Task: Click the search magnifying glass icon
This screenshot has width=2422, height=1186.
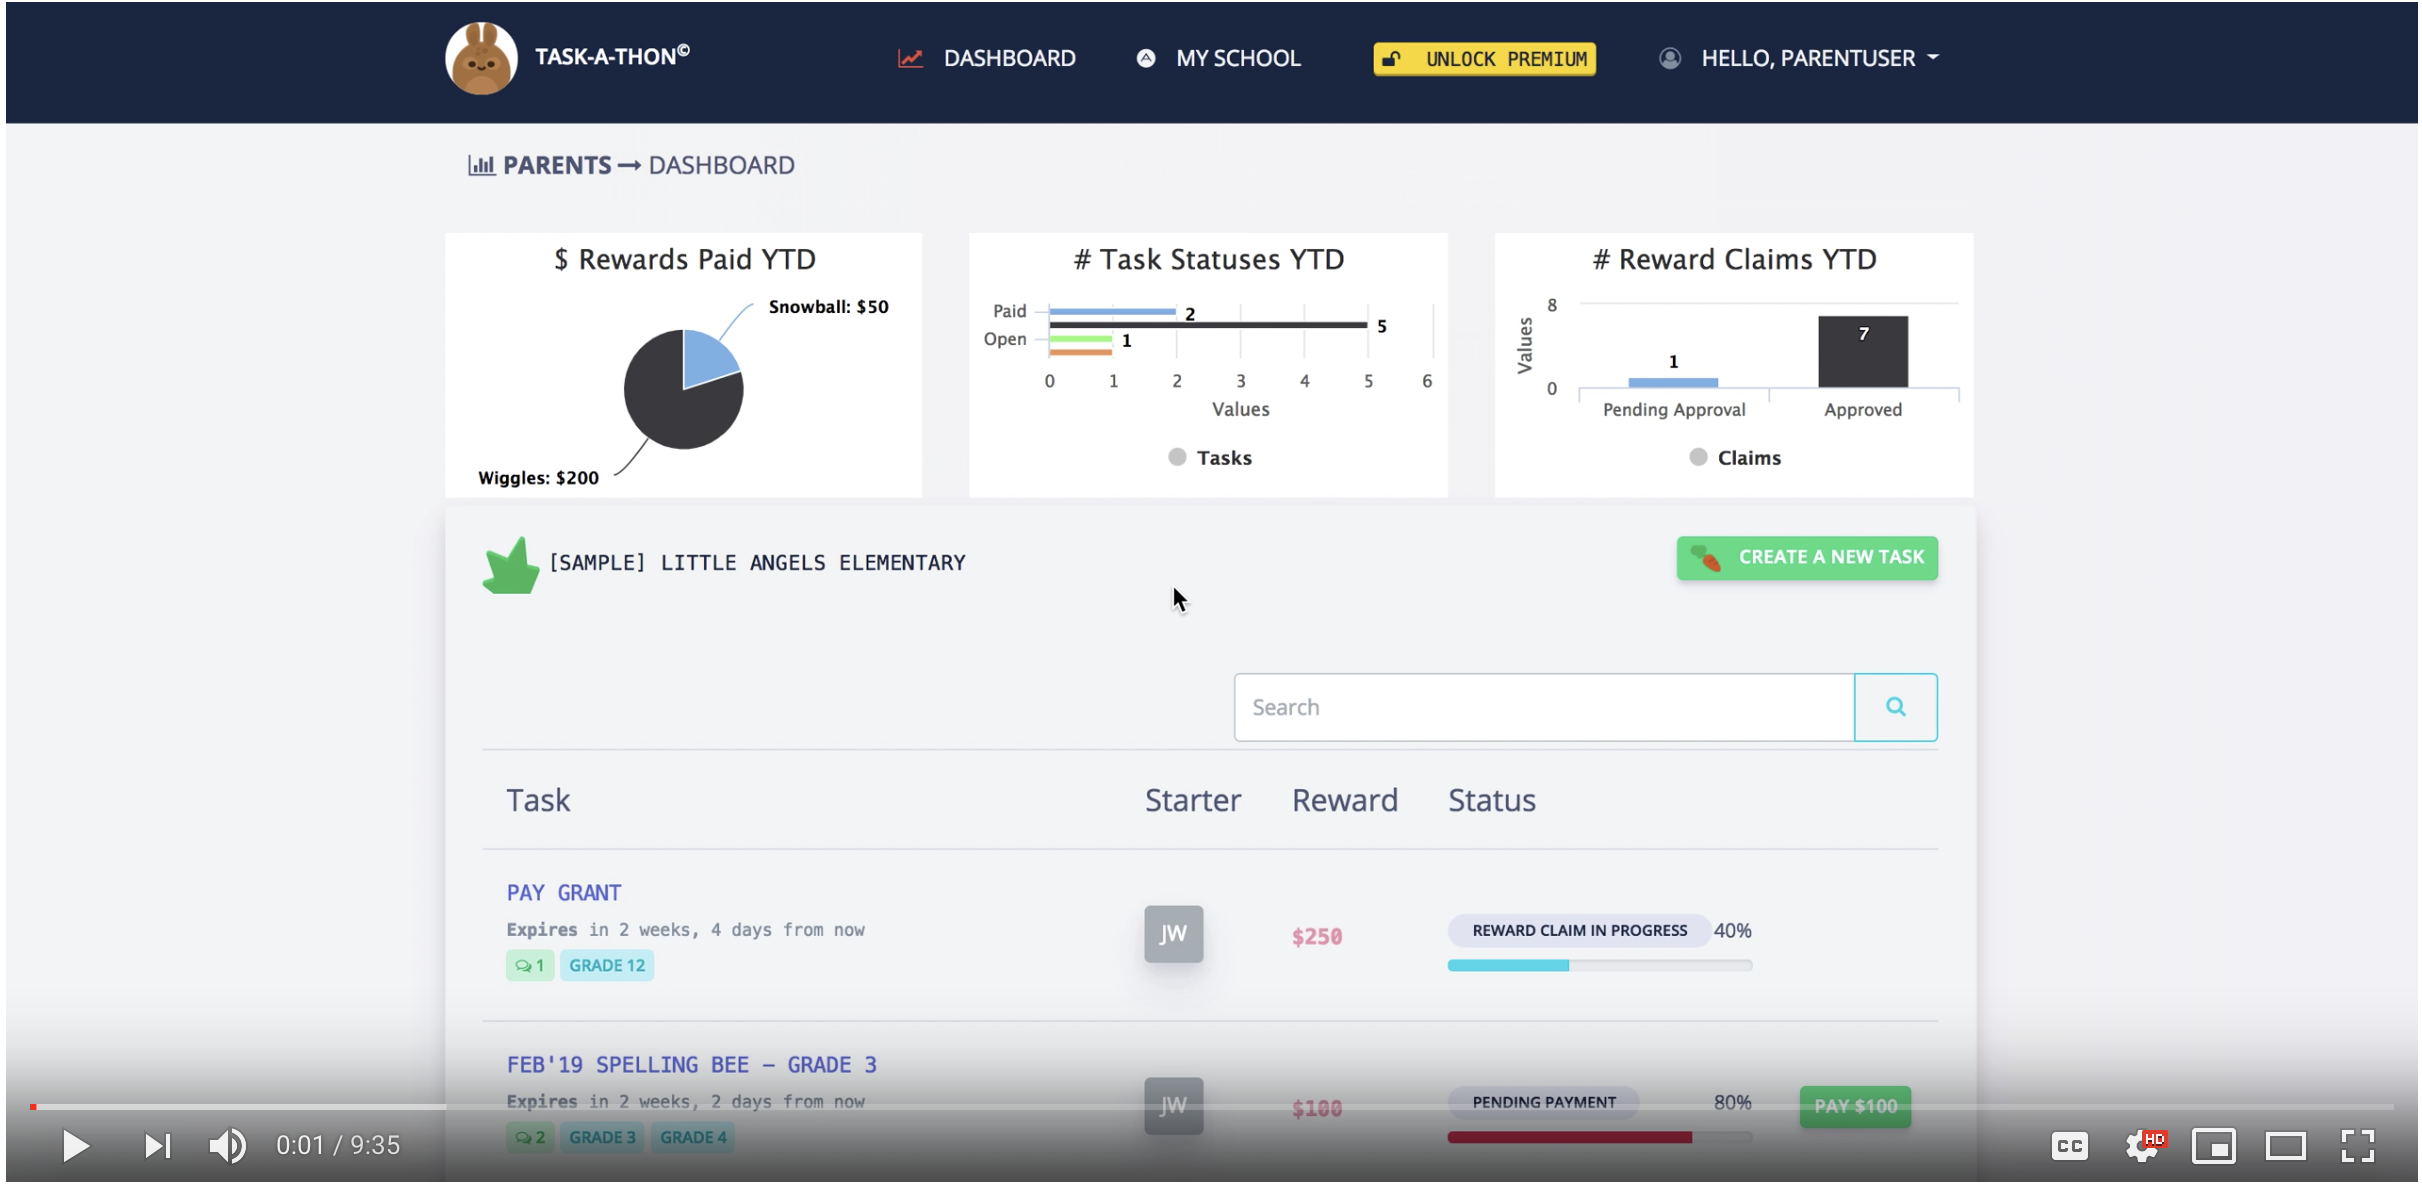Action: (x=1895, y=706)
